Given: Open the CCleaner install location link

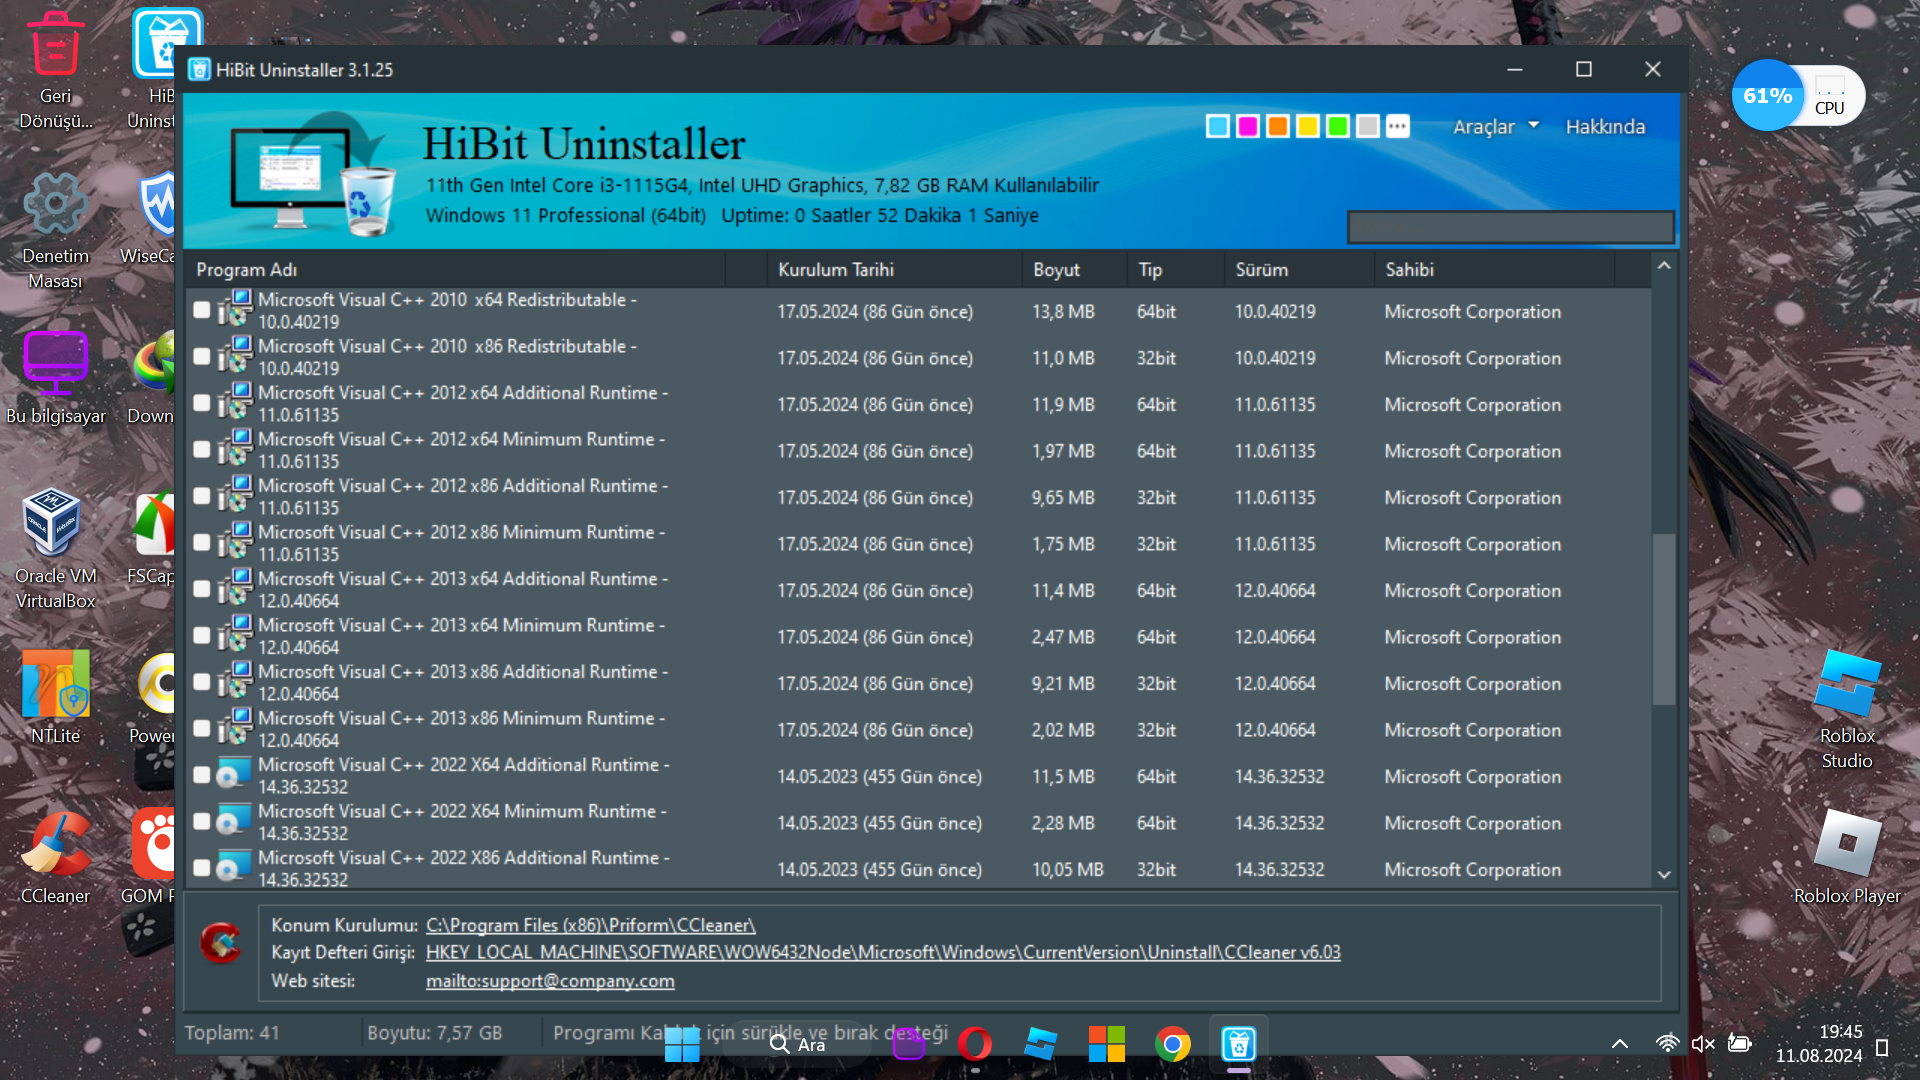Looking at the screenshot, I should click(590, 925).
